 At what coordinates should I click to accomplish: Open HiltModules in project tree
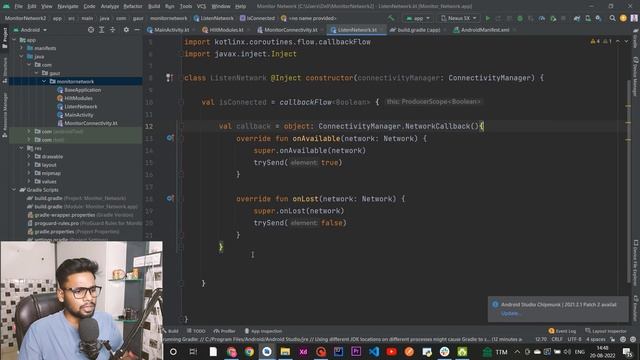[x=78, y=98]
